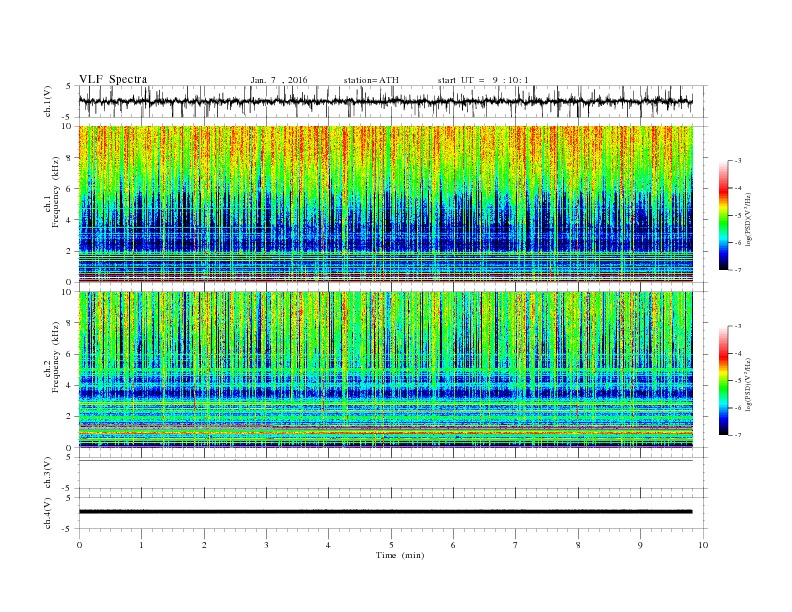Click the upper "log(PSD)(V²/Hz)" color bar label
Screen dimensions: 792x612
748,220
